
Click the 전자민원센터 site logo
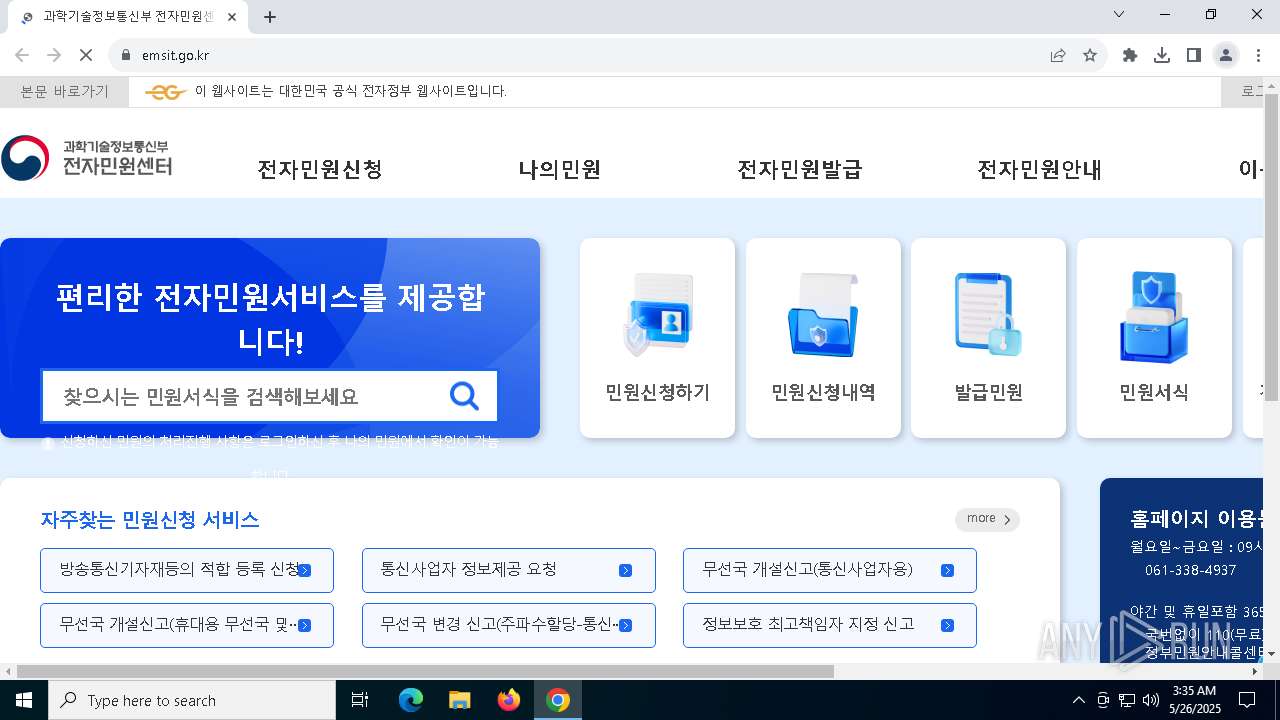[87, 159]
